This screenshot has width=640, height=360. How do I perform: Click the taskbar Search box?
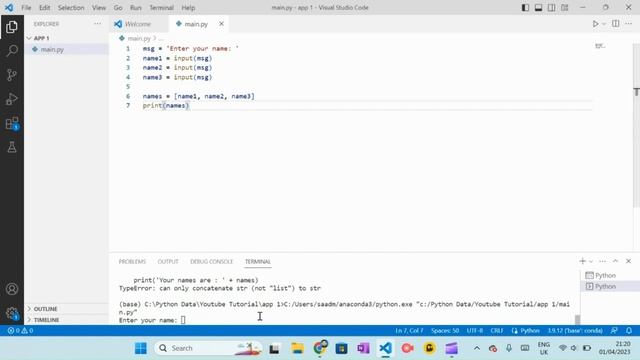tap(209, 348)
